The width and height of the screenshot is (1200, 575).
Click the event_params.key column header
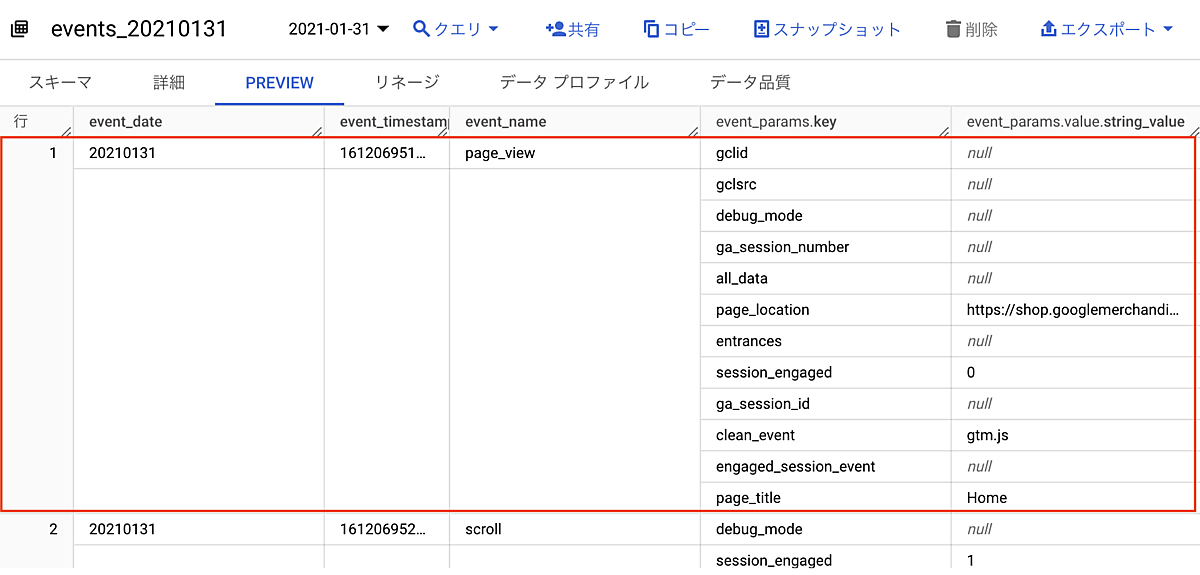click(x=776, y=122)
